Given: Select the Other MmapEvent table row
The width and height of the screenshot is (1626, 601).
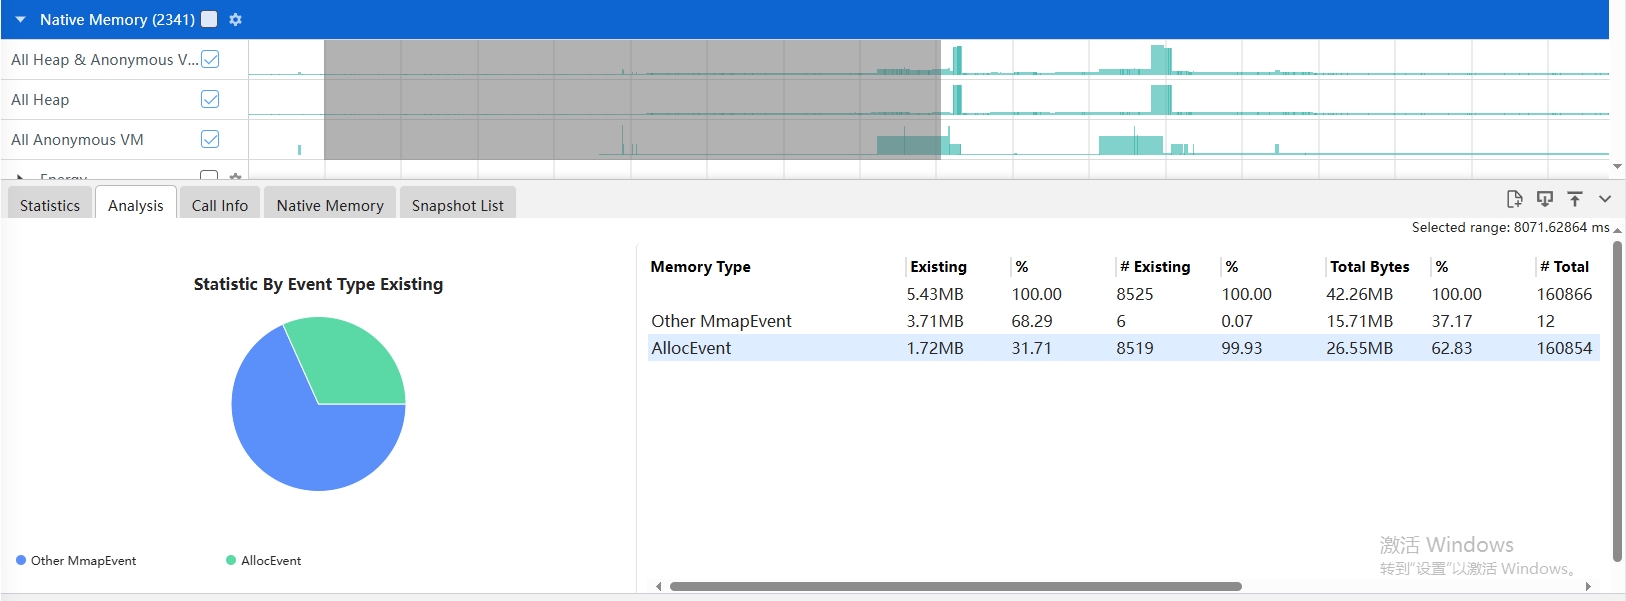Looking at the screenshot, I should pyautogui.click(x=721, y=321).
